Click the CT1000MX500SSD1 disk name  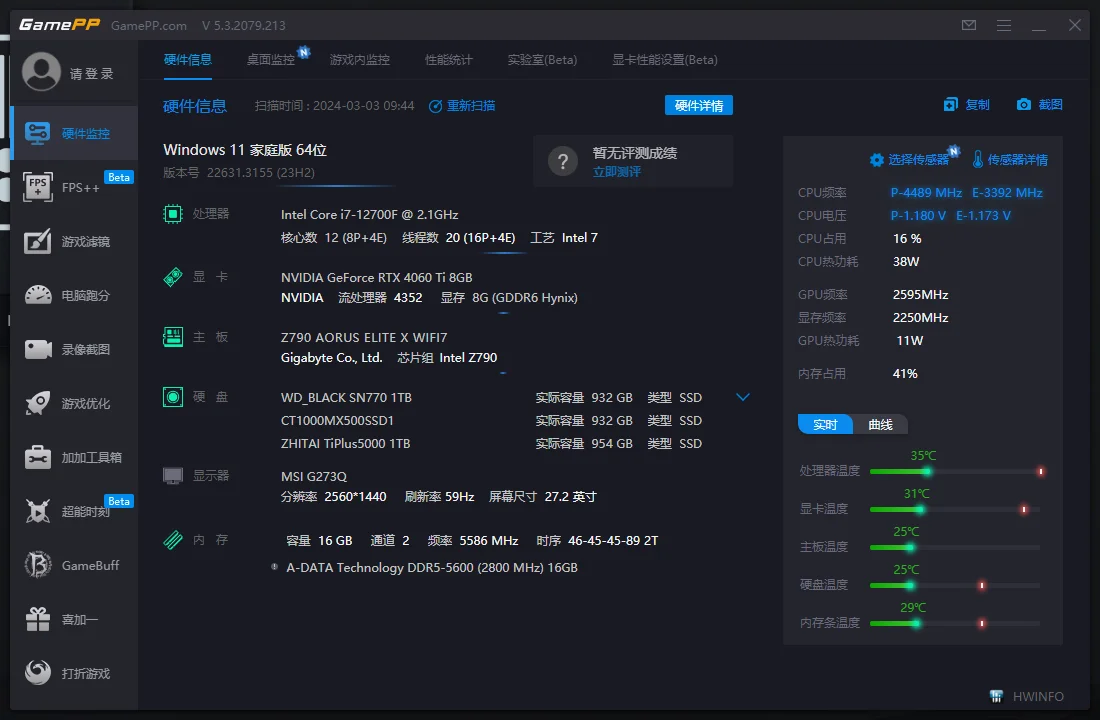[x=337, y=420]
